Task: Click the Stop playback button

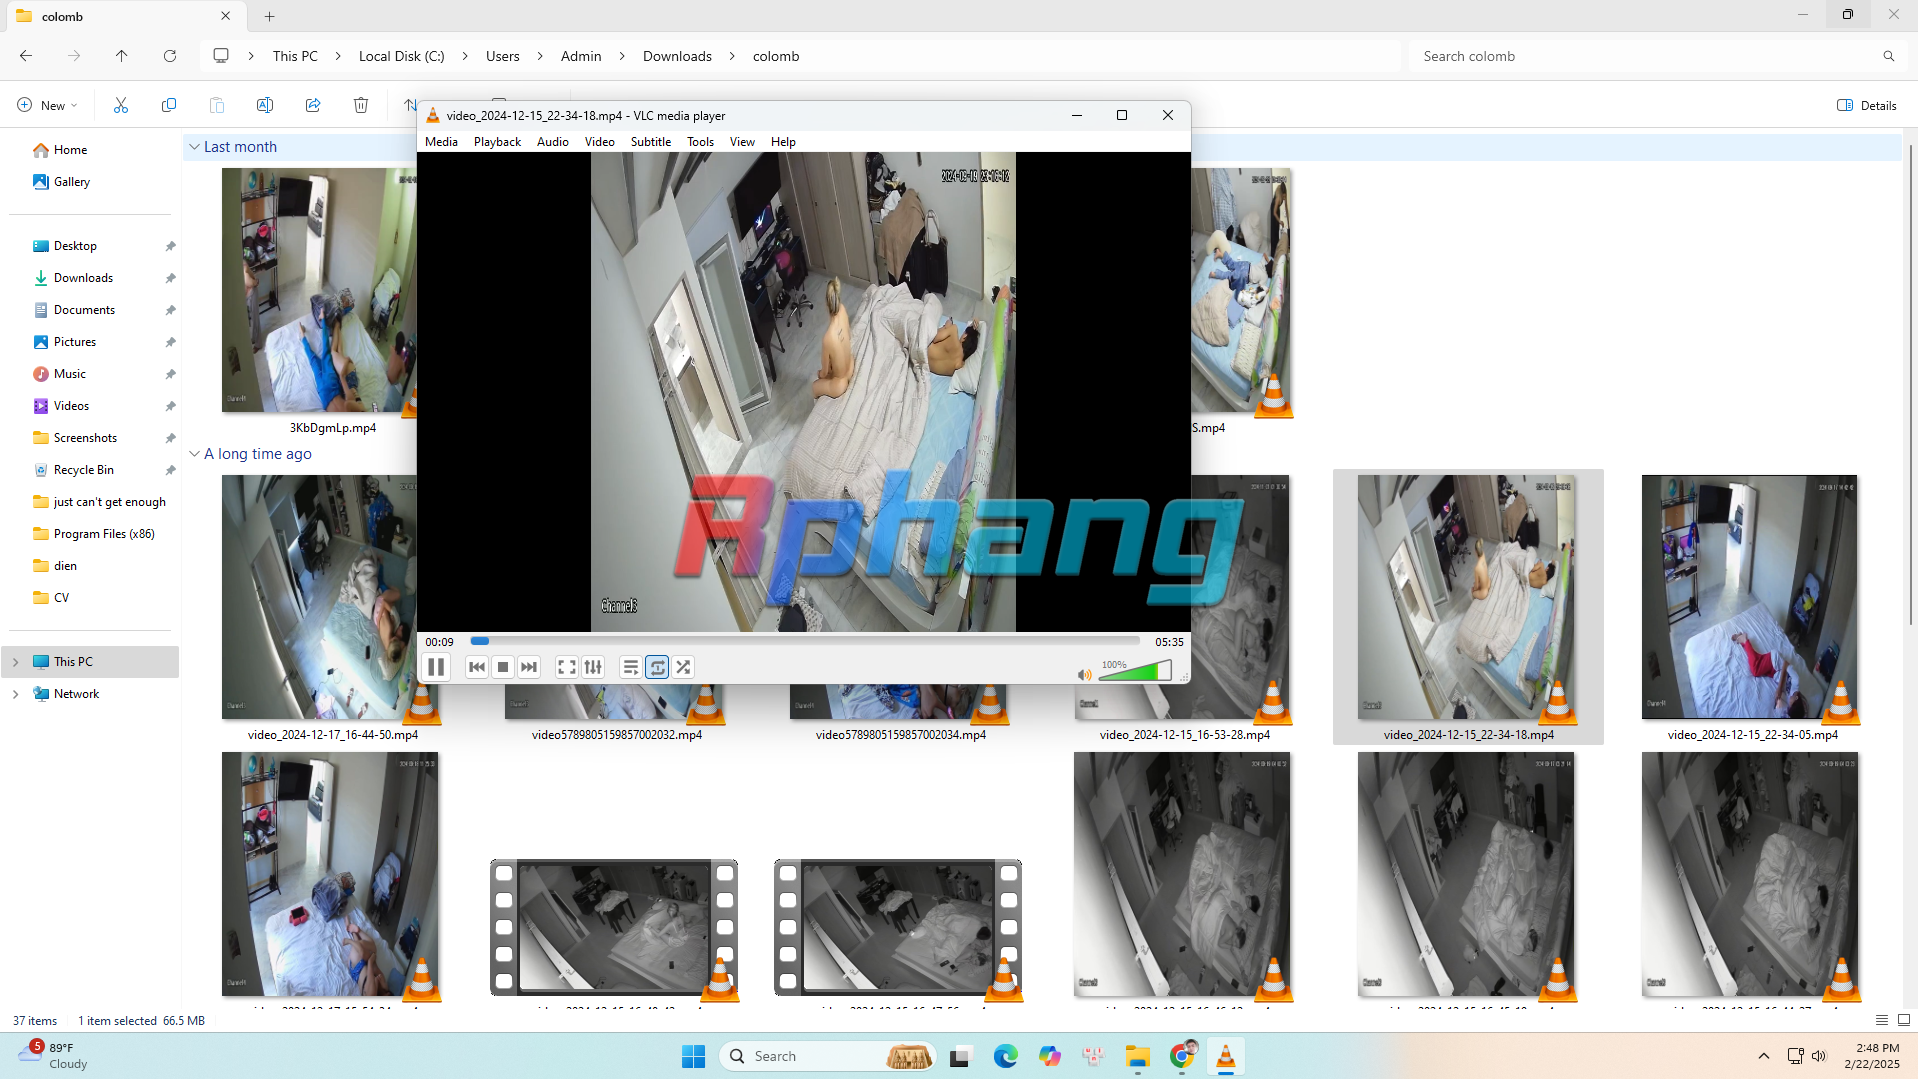Action: point(503,667)
